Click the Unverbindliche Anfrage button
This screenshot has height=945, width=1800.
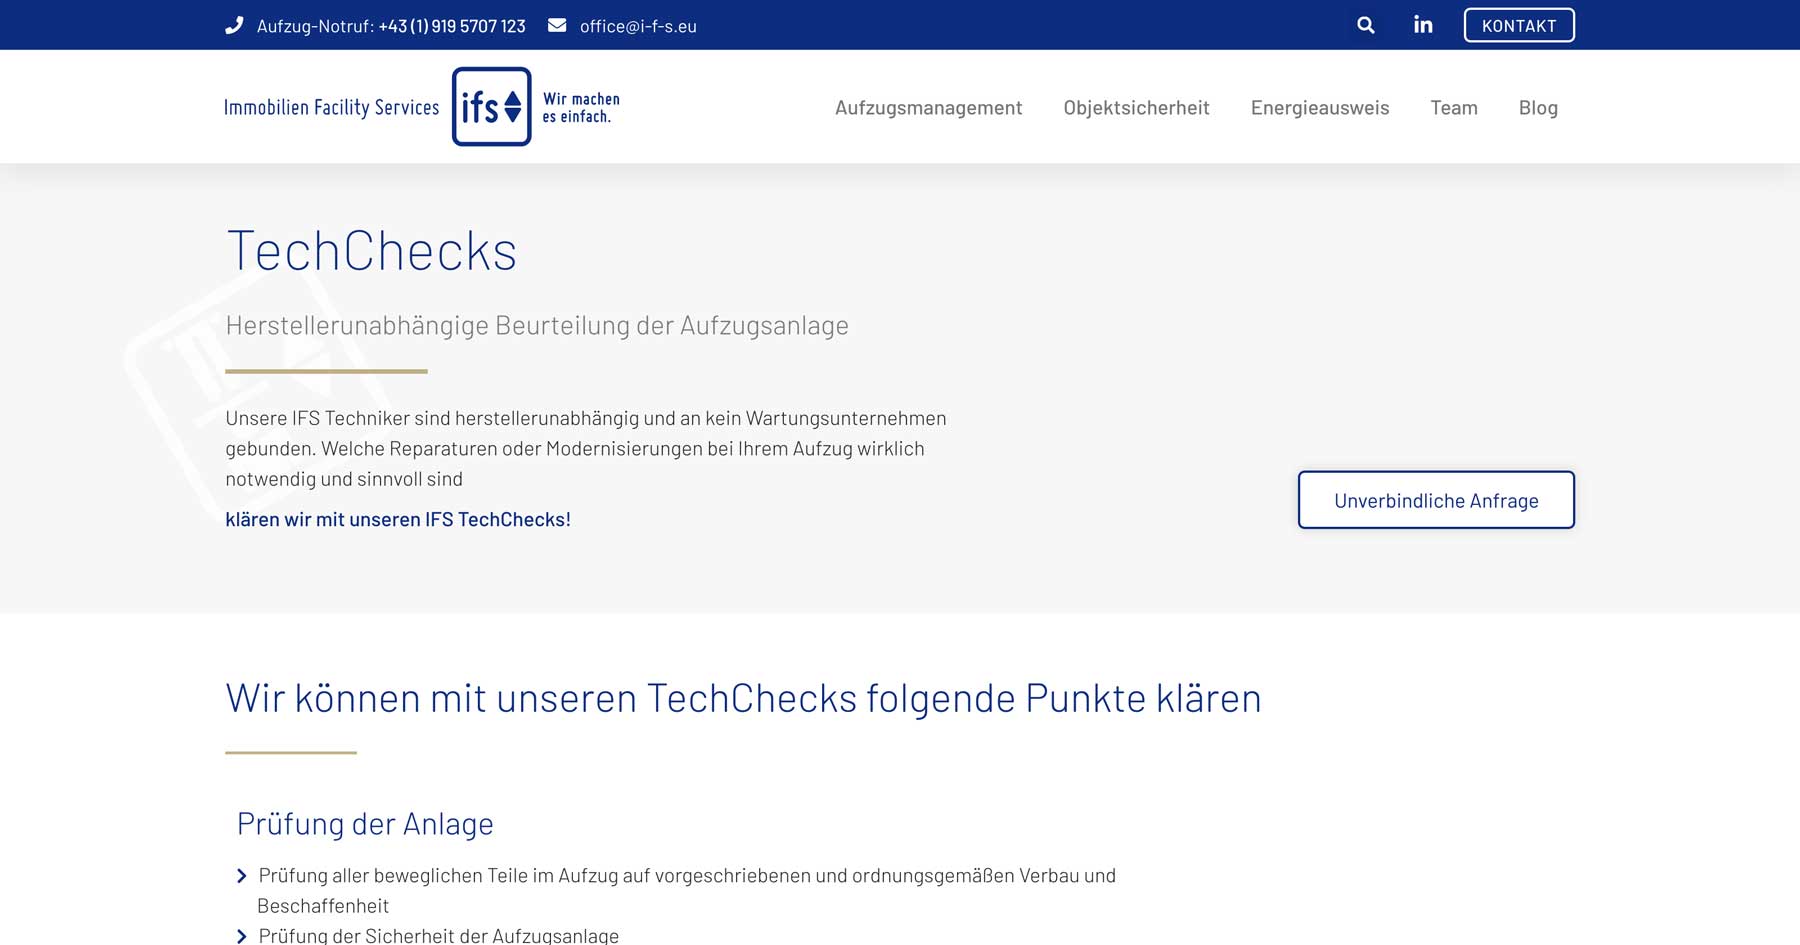1435,500
